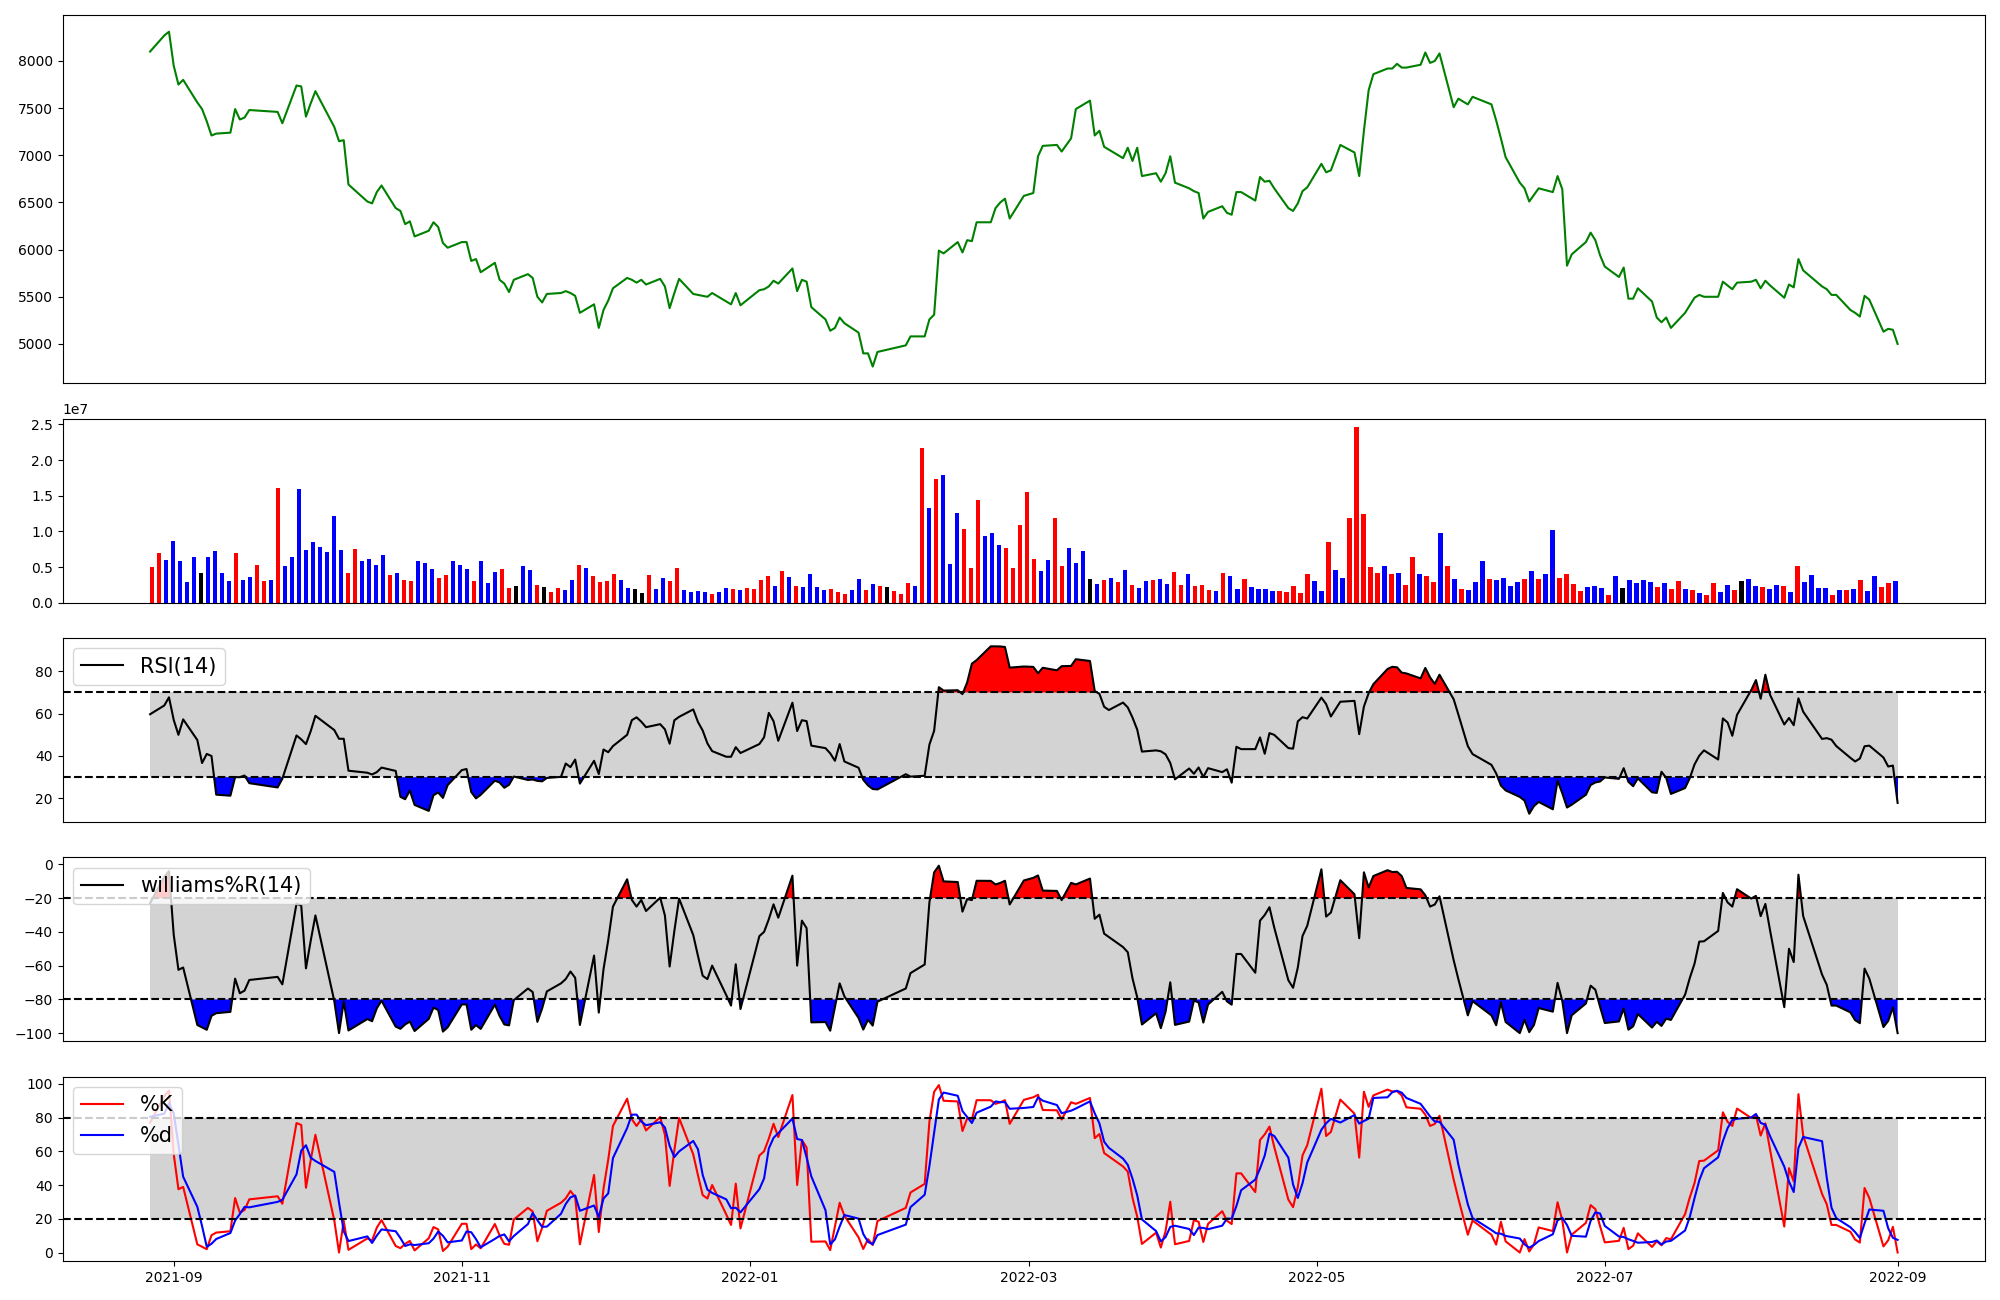Click the 2021-09 date tick label

pyautogui.click(x=174, y=1277)
